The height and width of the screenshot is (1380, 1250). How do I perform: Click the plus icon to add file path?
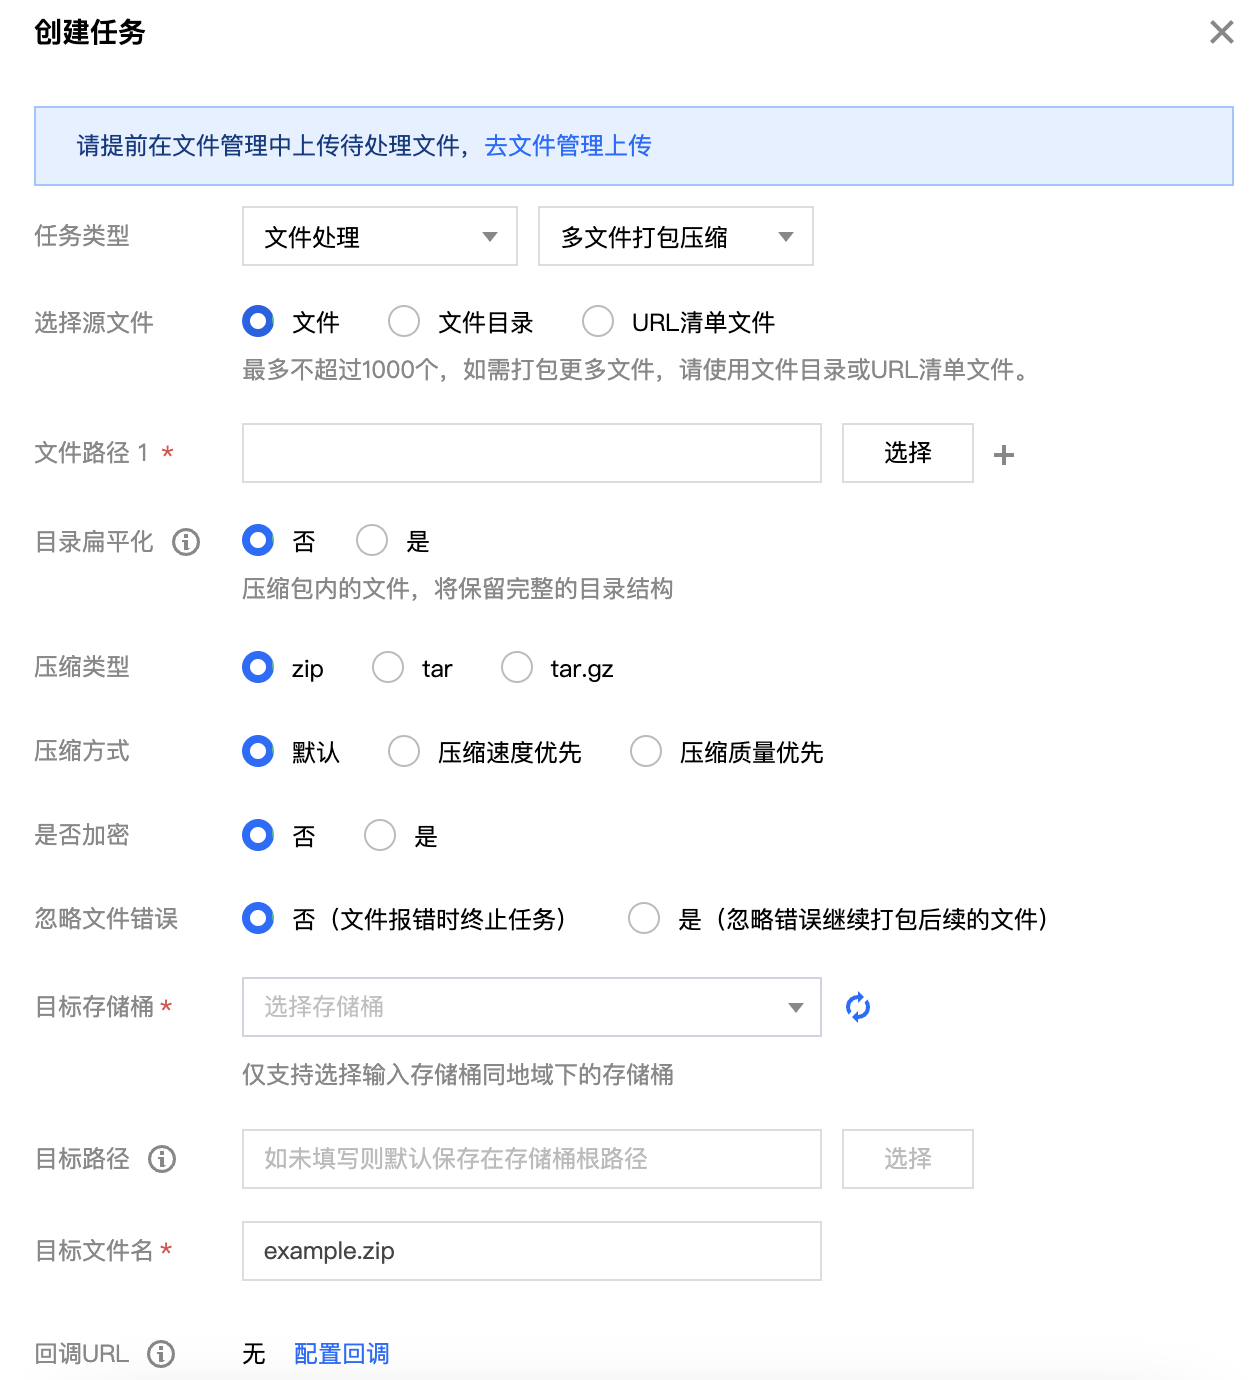pos(1004,455)
